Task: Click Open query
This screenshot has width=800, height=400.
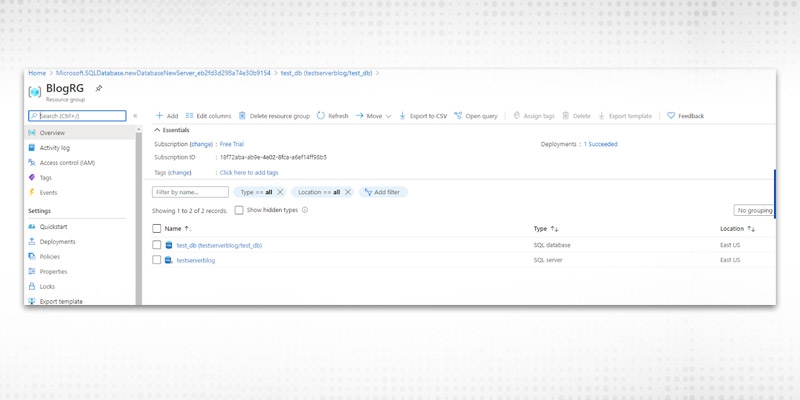Action: click(476, 116)
